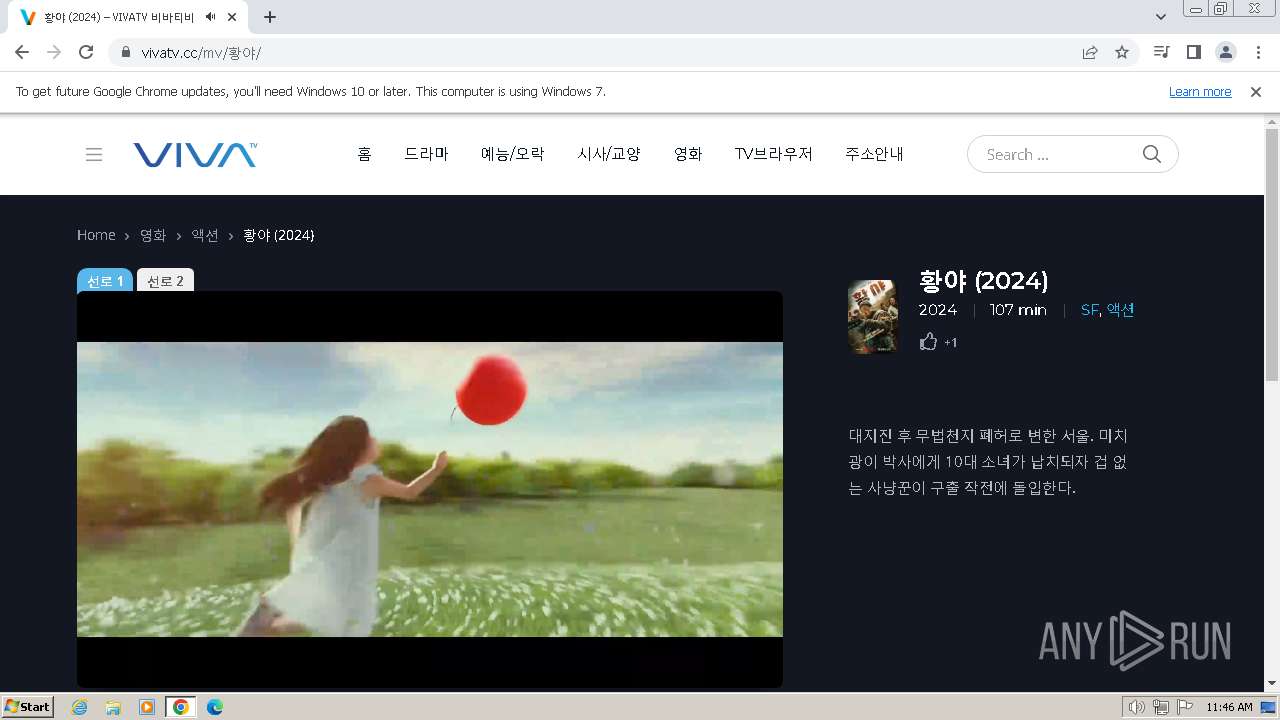Click the address bar URL

[x=201, y=52]
